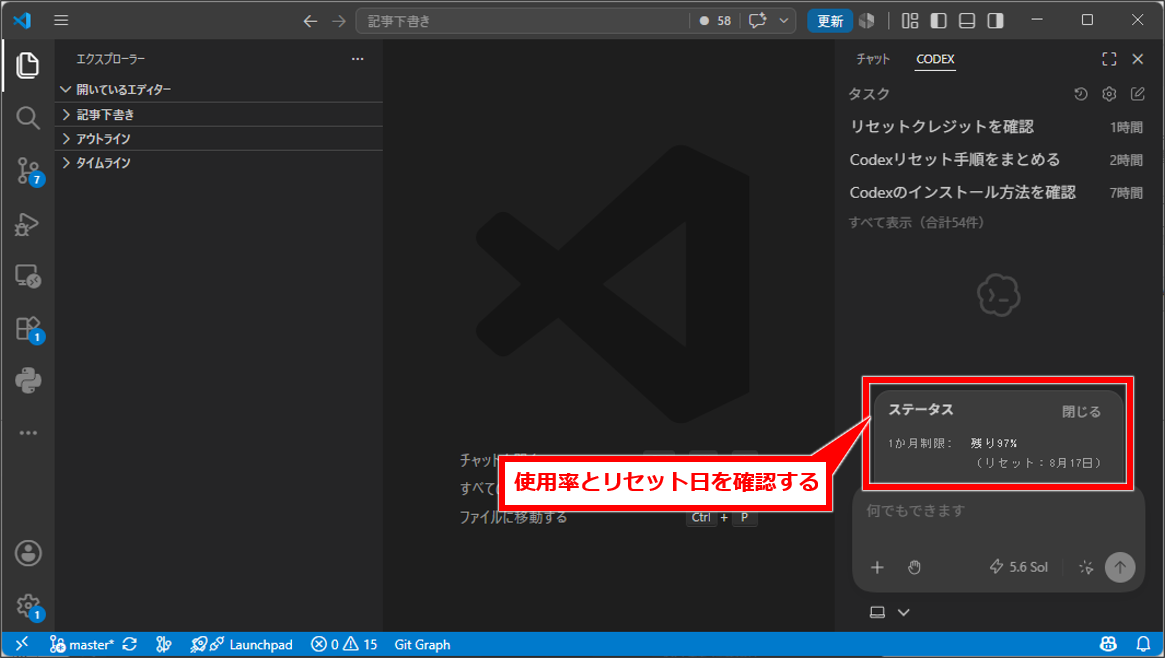Close the Codex side panel

point(1138,59)
